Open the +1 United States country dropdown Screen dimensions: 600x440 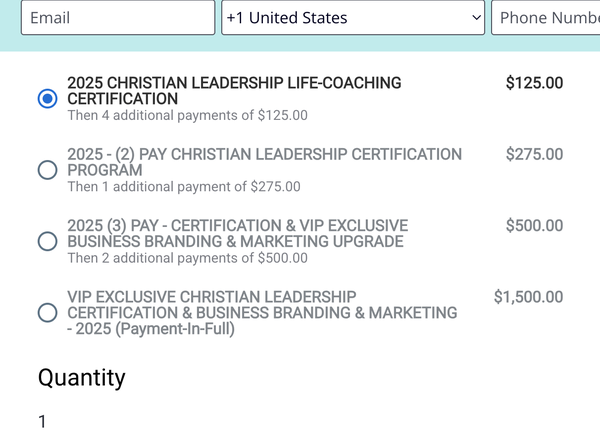pyautogui.click(x=340, y=18)
